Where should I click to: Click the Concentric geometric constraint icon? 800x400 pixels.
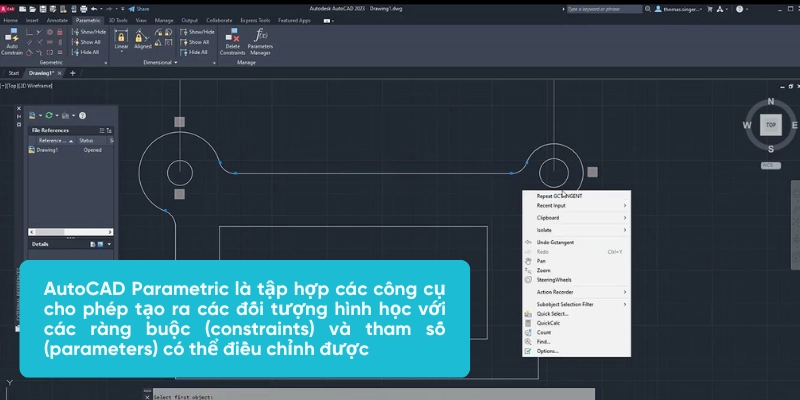pyautogui.click(x=49, y=32)
